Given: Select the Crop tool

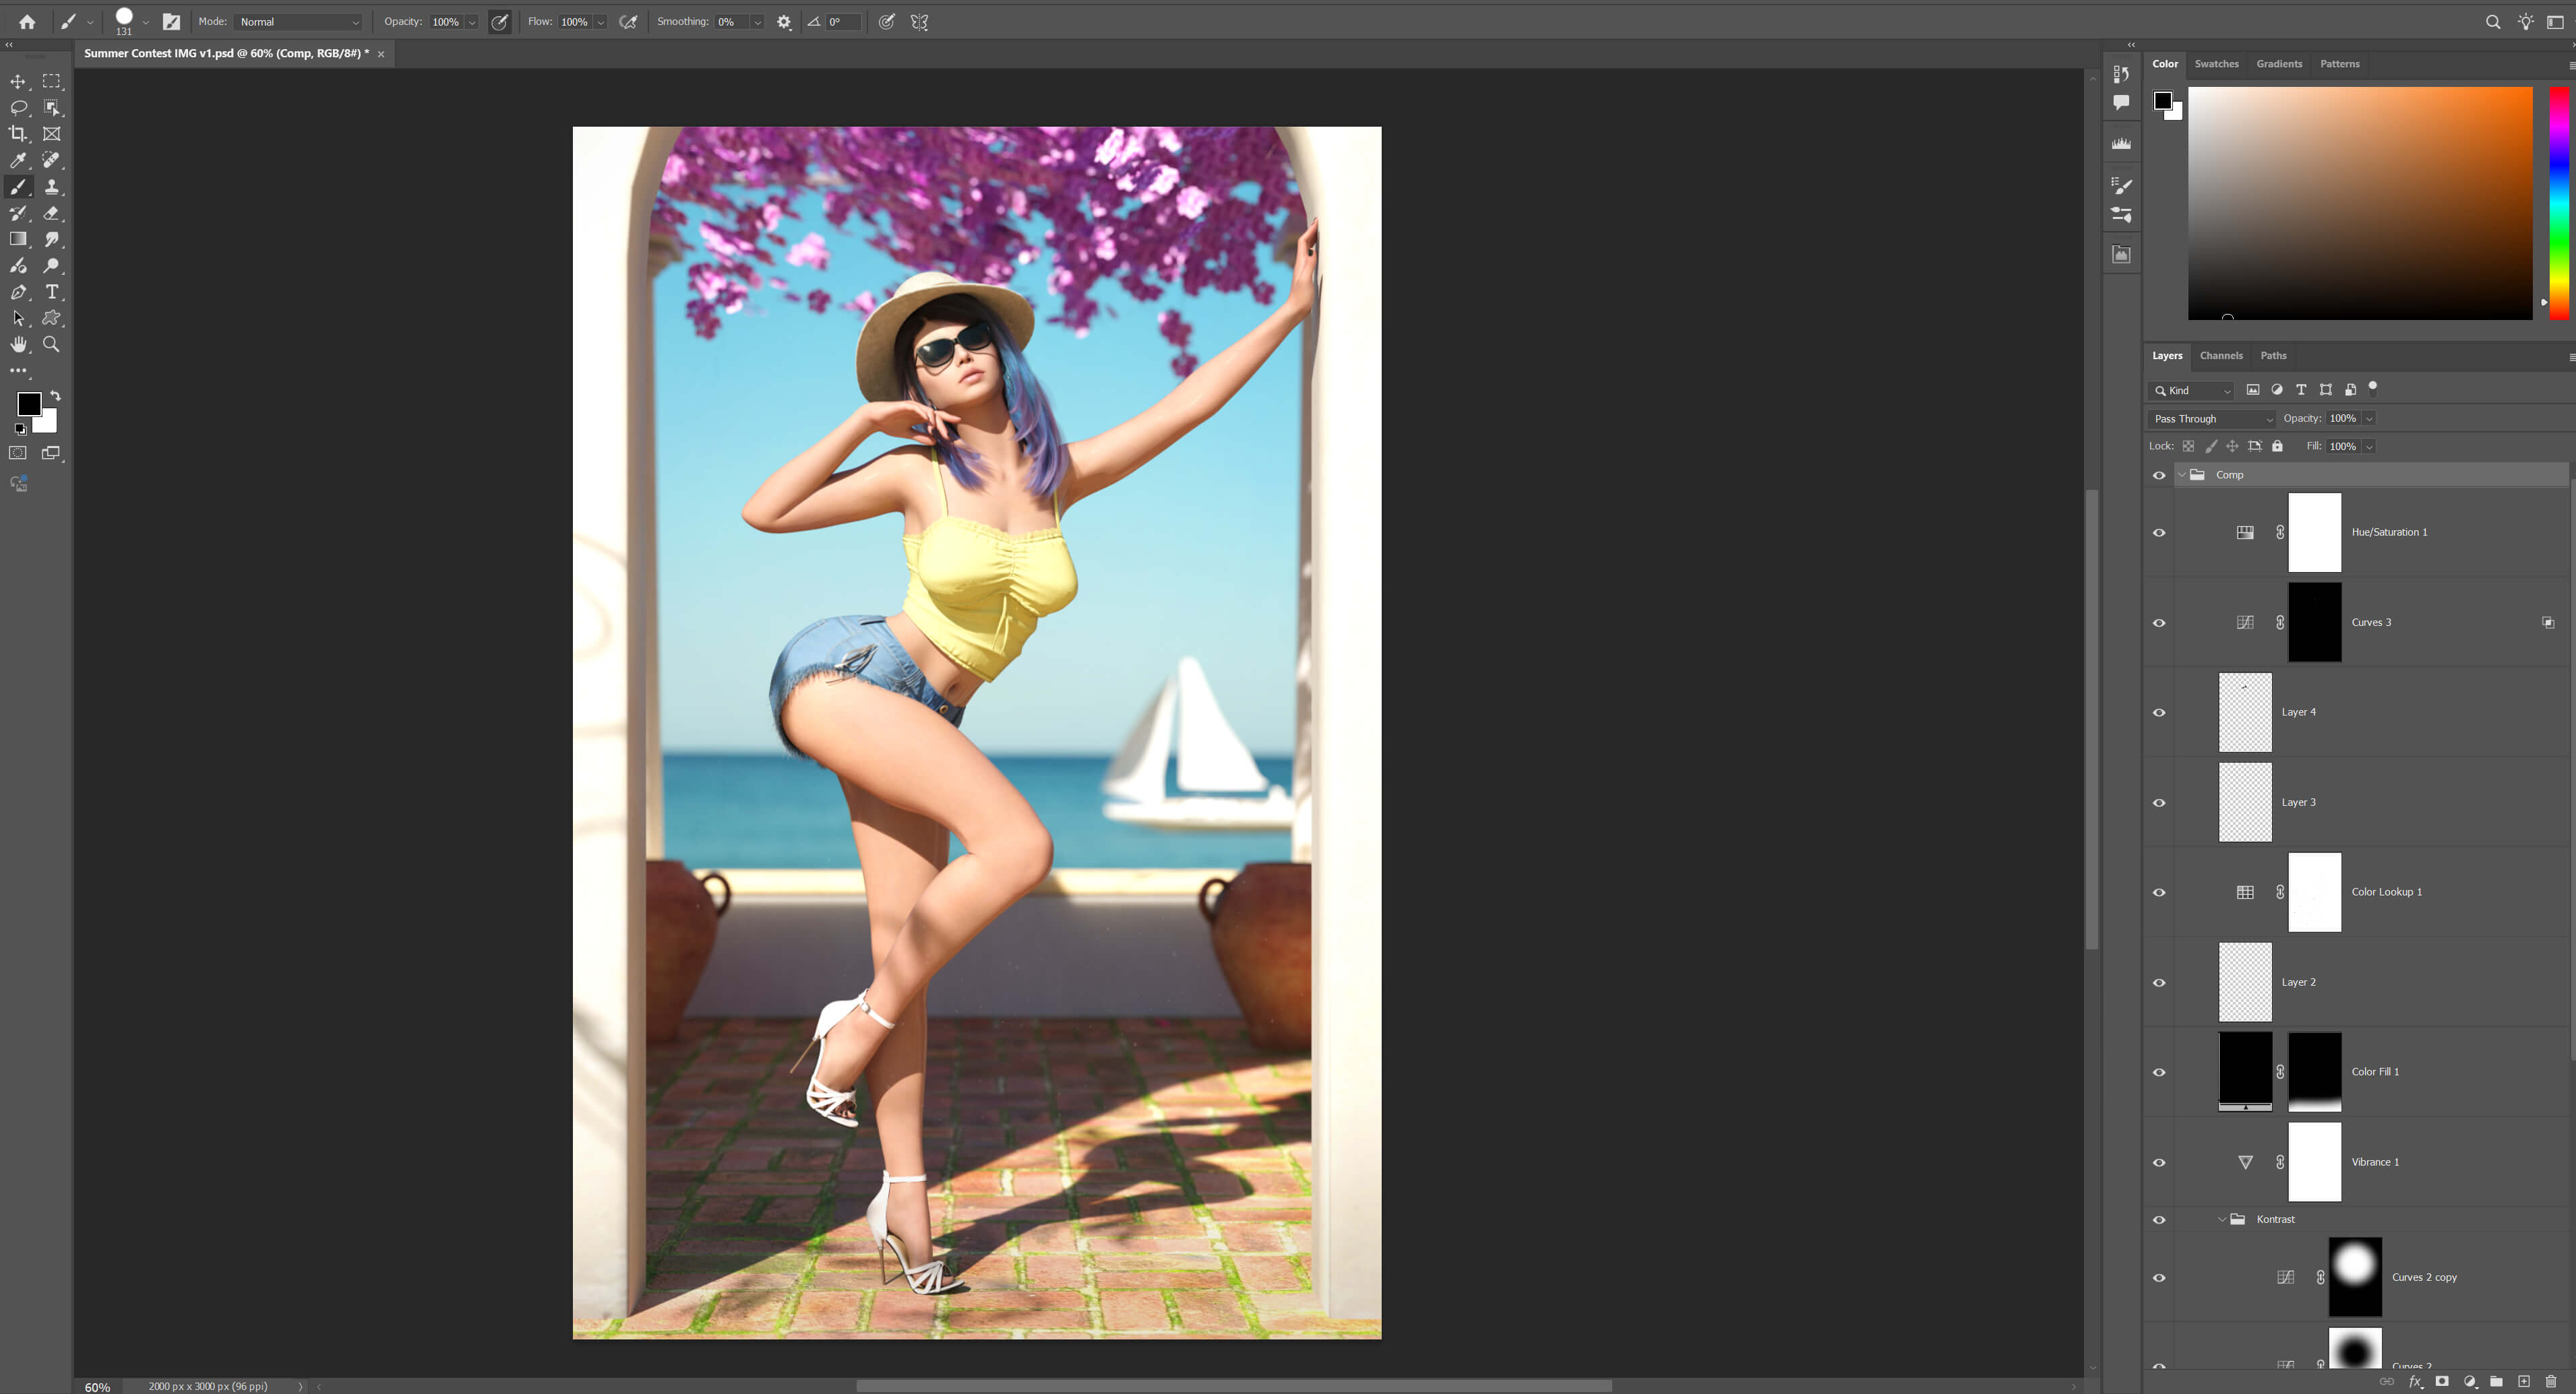Looking at the screenshot, I should tap(18, 133).
